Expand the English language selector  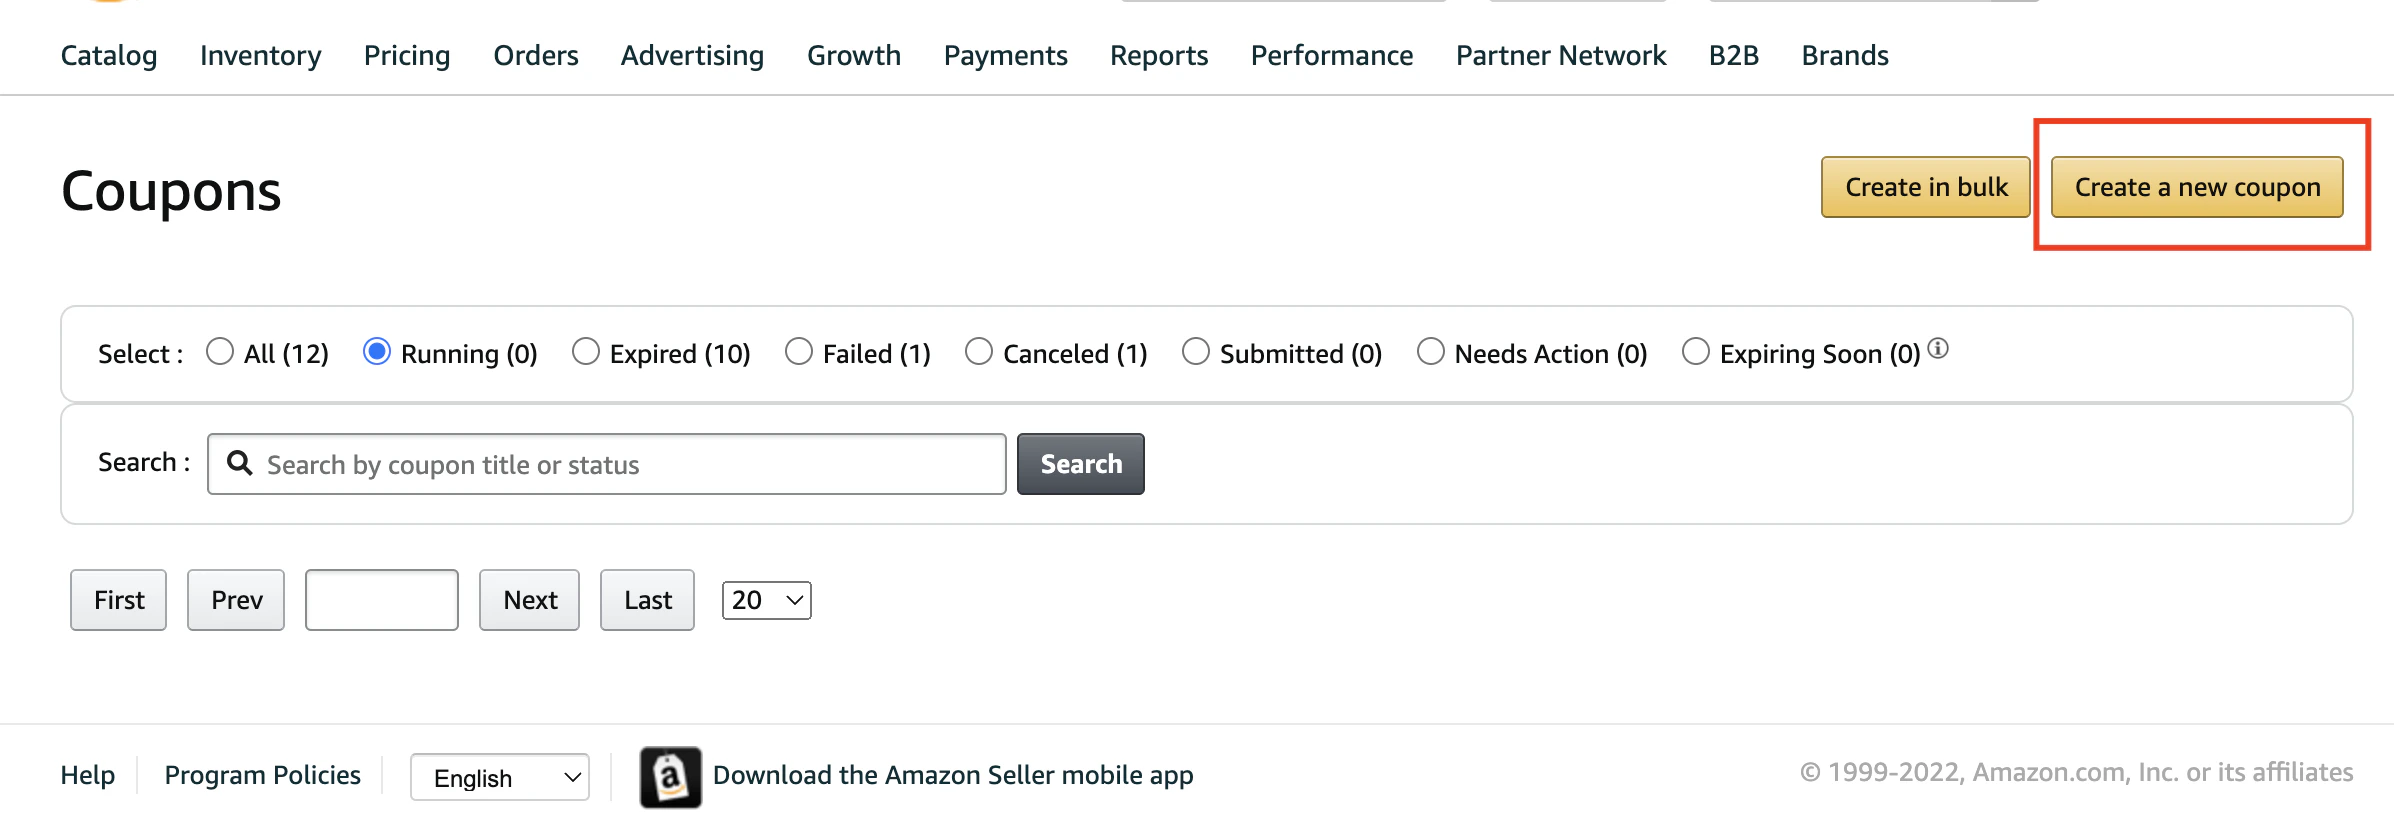tap(500, 777)
